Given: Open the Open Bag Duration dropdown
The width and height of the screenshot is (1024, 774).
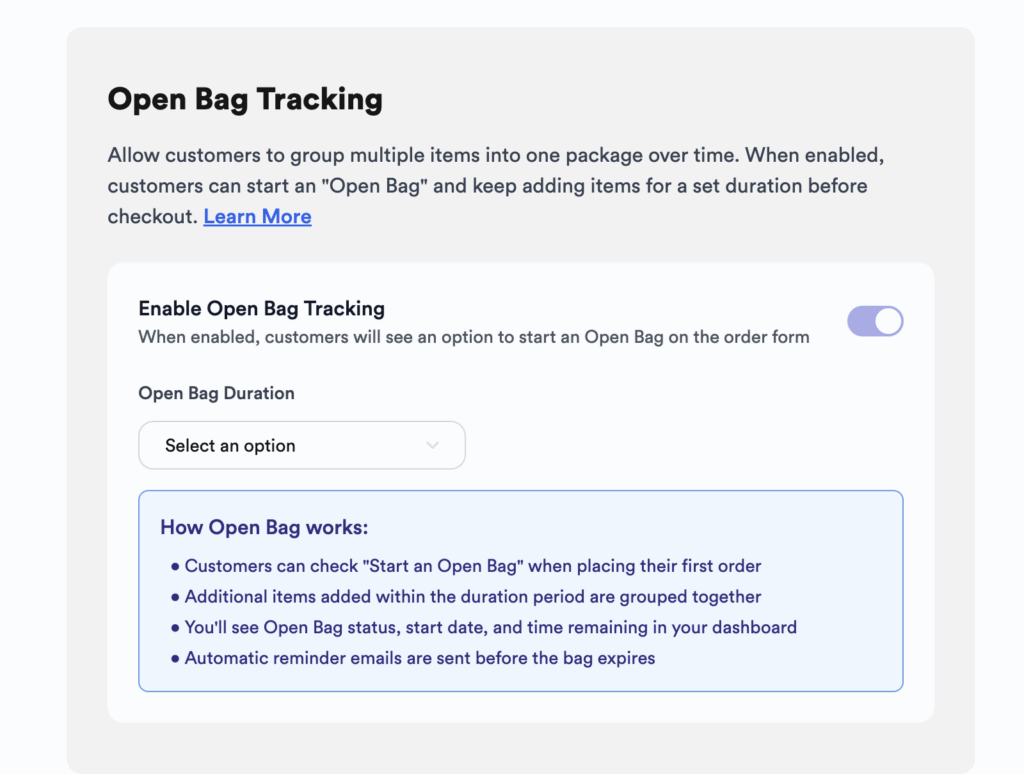Looking at the screenshot, I should coord(301,445).
